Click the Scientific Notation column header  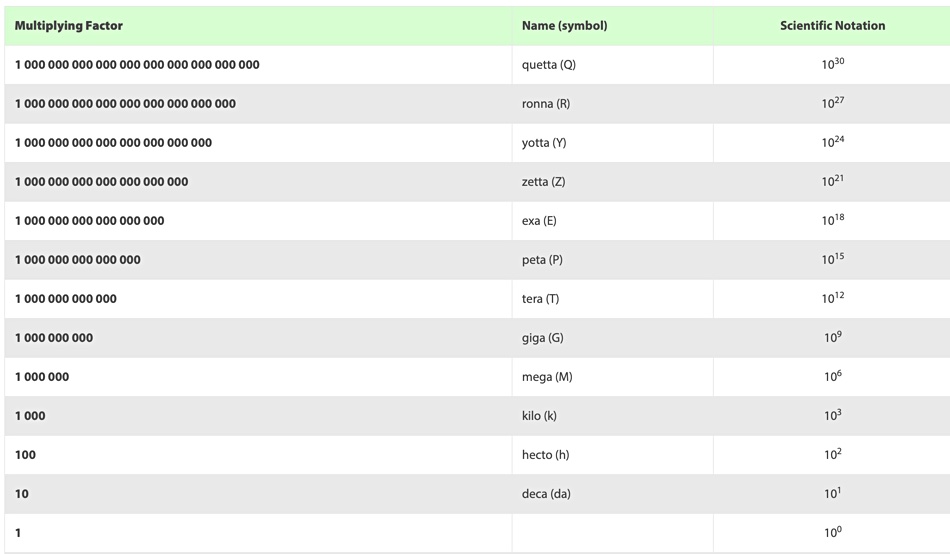click(x=832, y=25)
